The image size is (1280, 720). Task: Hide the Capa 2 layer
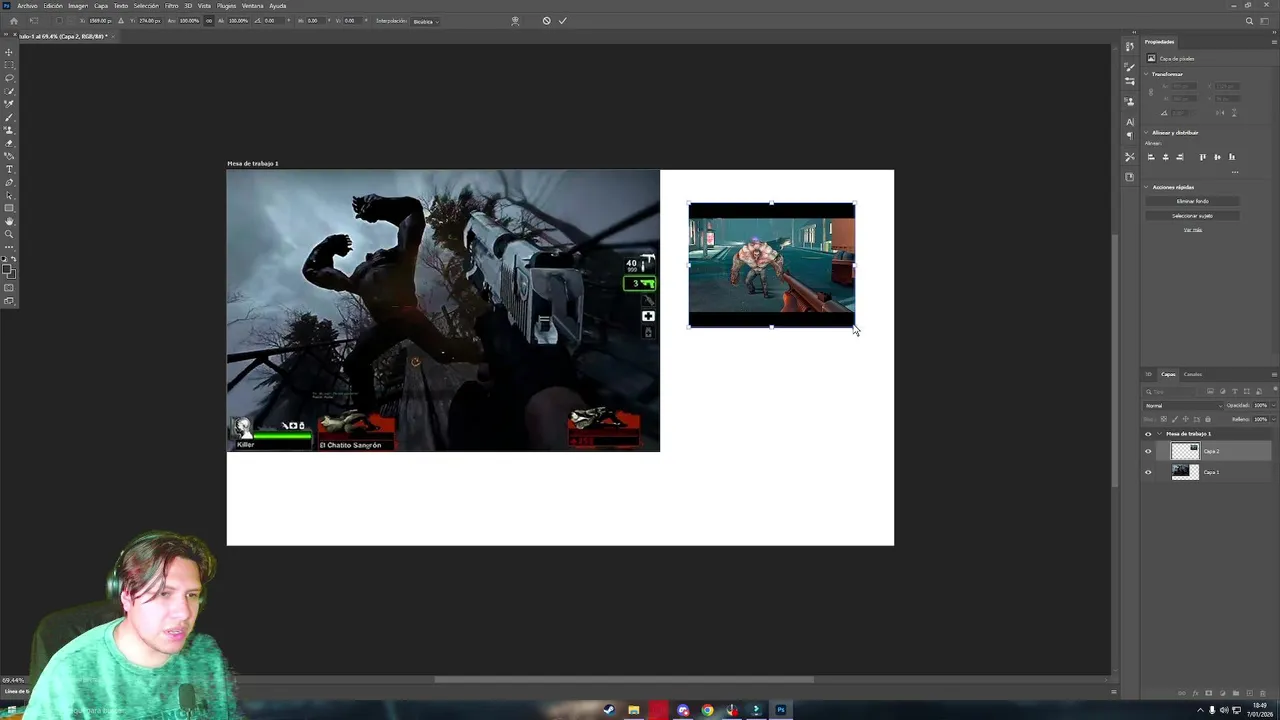tap(1148, 451)
